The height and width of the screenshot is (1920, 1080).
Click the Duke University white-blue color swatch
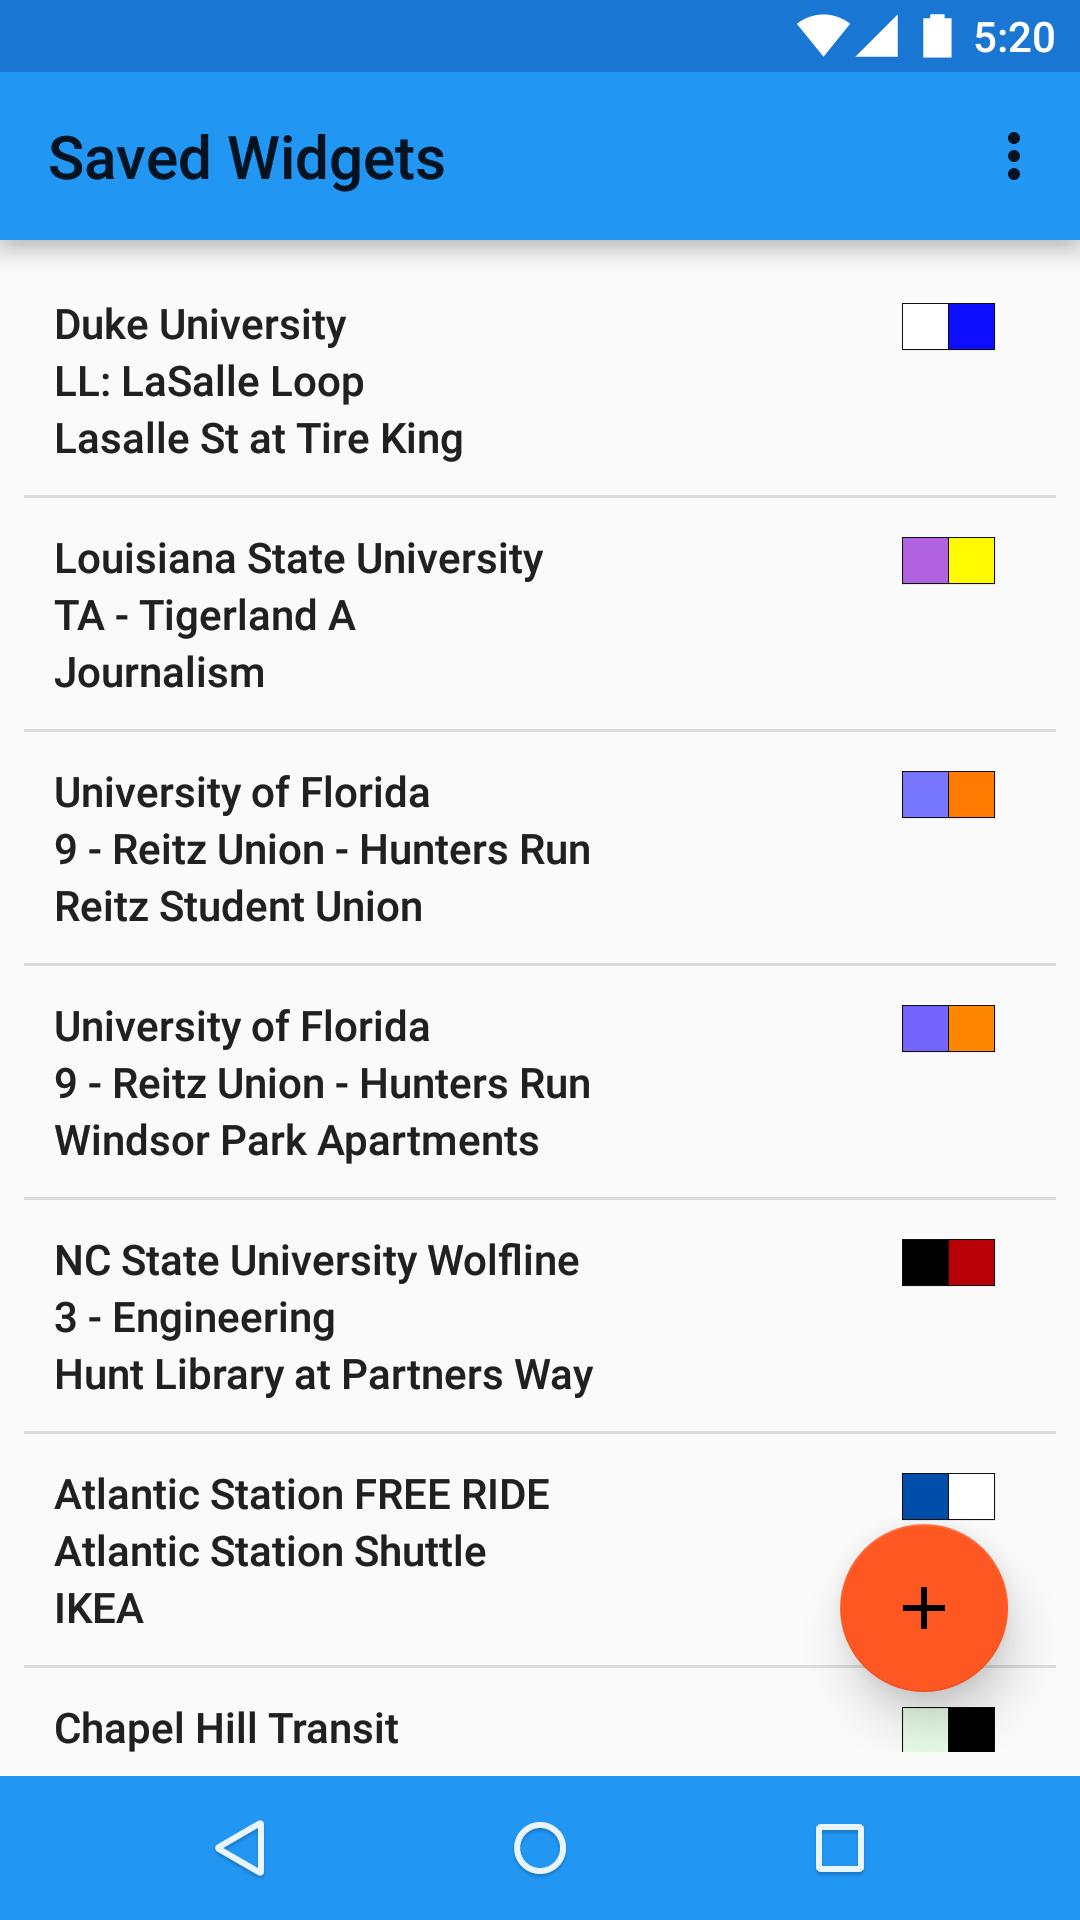[x=948, y=327]
